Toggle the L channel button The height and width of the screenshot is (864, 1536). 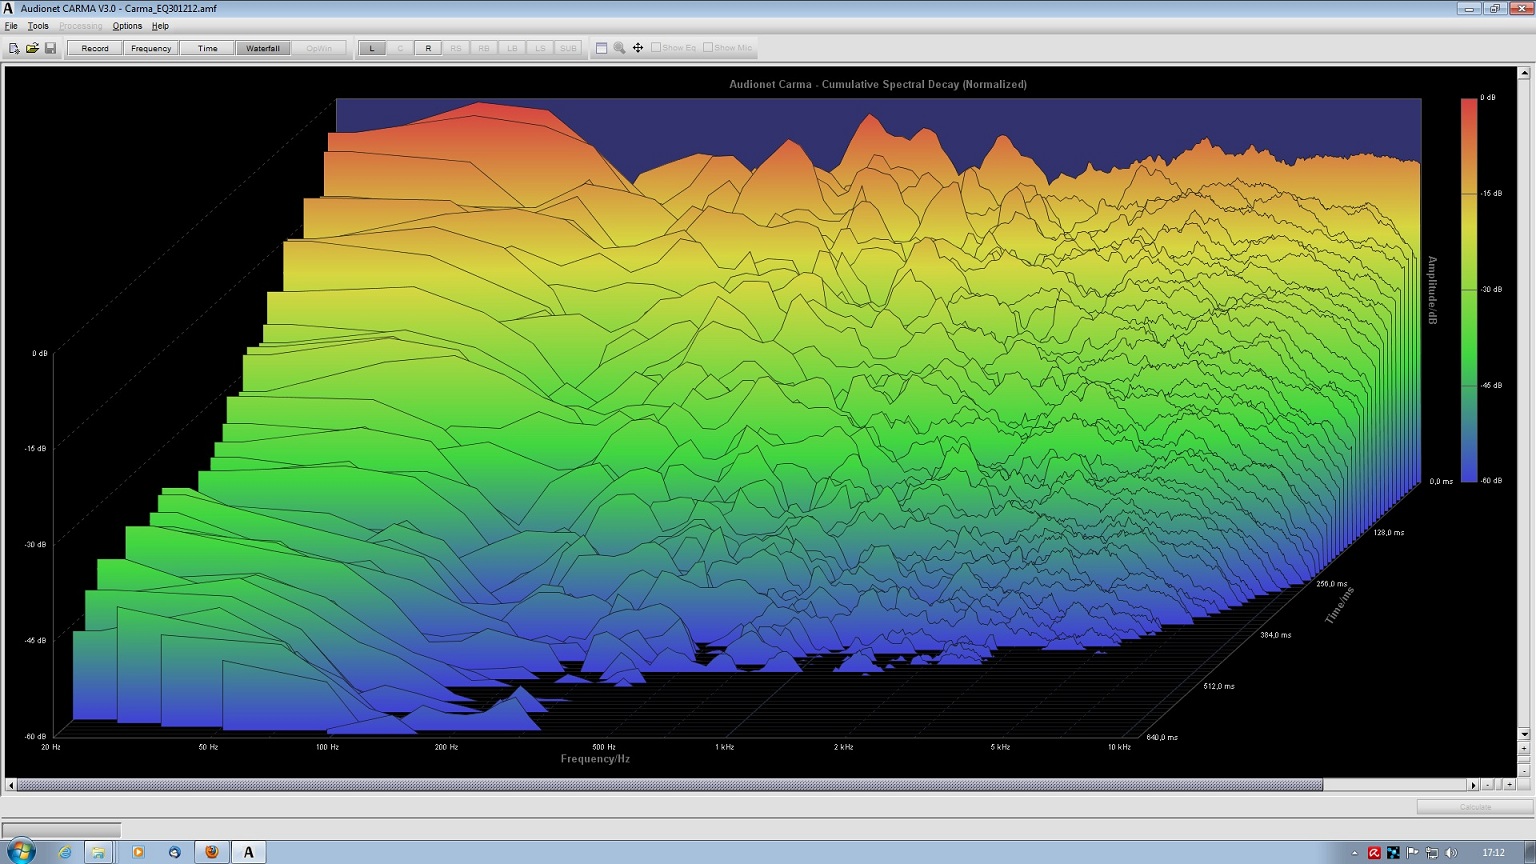coord(372,48)
